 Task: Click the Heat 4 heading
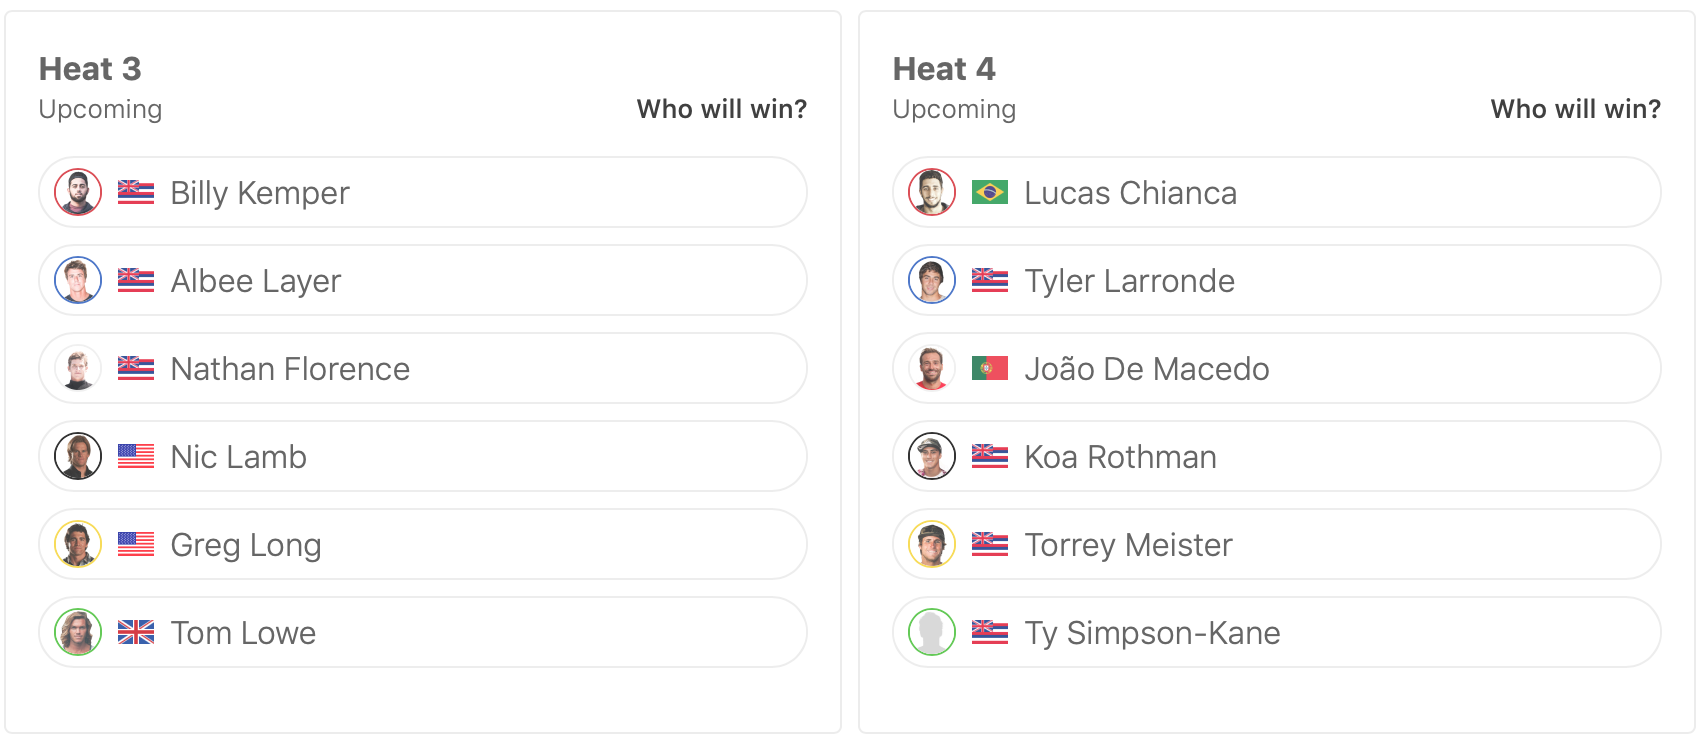click(944, 69)
